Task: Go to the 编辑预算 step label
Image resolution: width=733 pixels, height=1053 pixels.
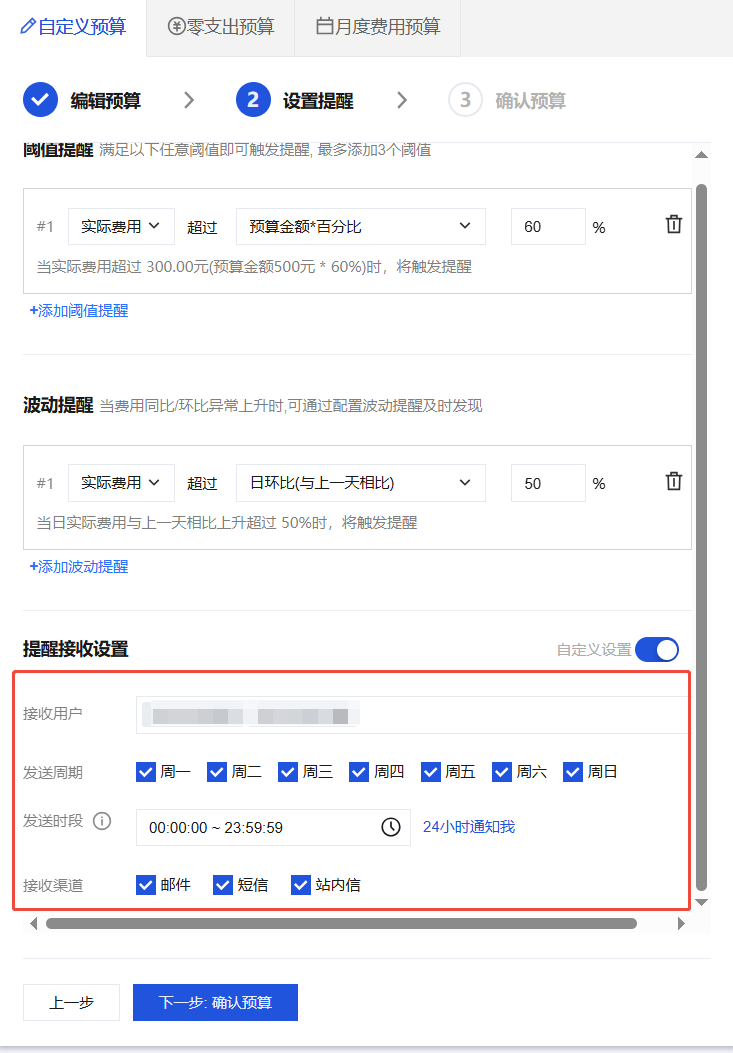Action: (x=105, y=101)
